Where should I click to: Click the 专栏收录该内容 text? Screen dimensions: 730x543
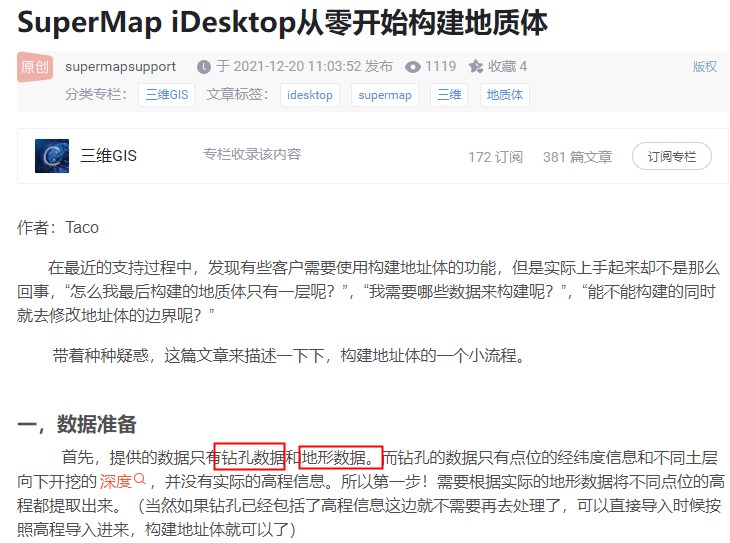(x=252, y=154)
